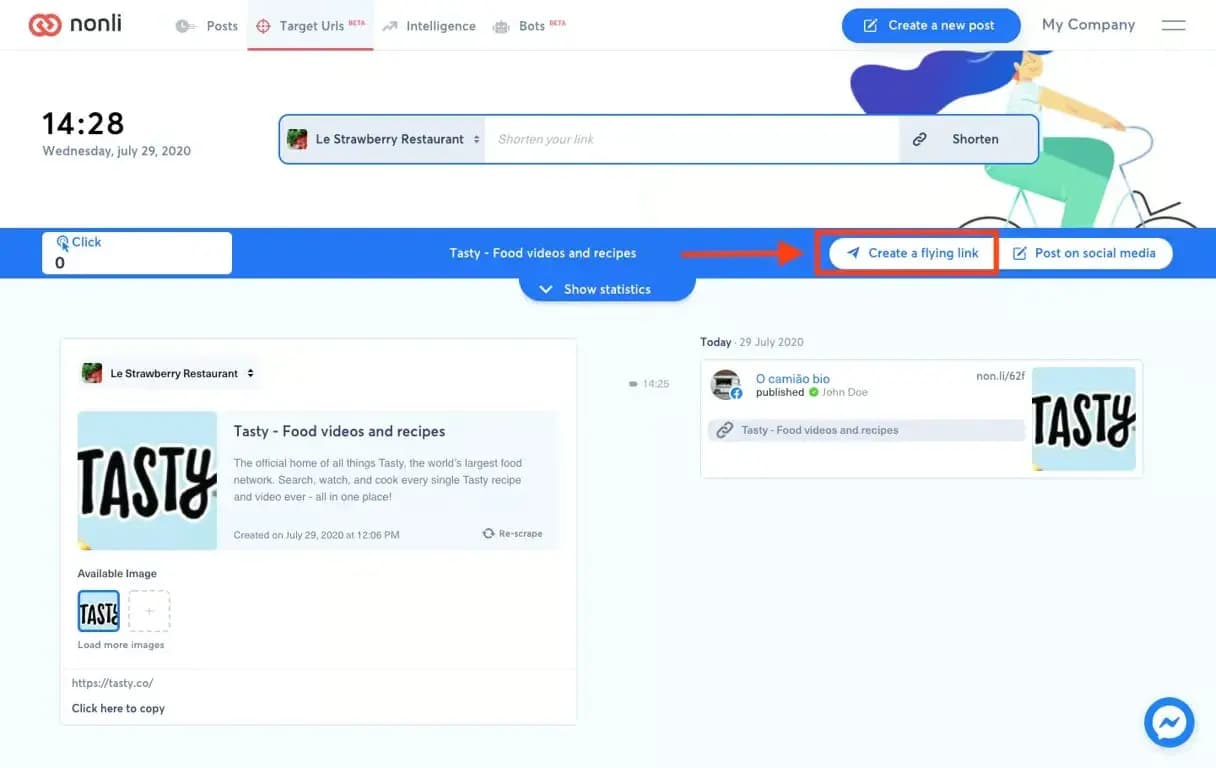Click the add image plus box
This screenshot has height=768, width=1216.
(x=149, y=611)
